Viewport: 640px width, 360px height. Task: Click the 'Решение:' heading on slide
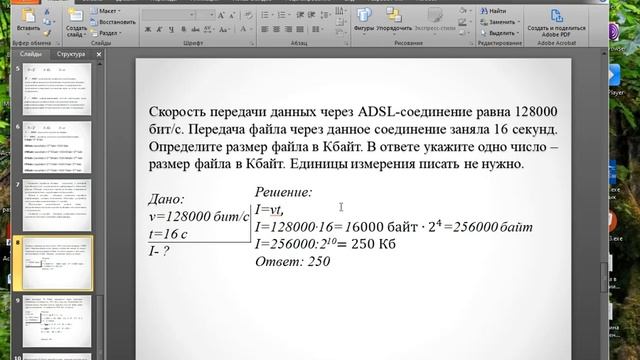[283, 192]
